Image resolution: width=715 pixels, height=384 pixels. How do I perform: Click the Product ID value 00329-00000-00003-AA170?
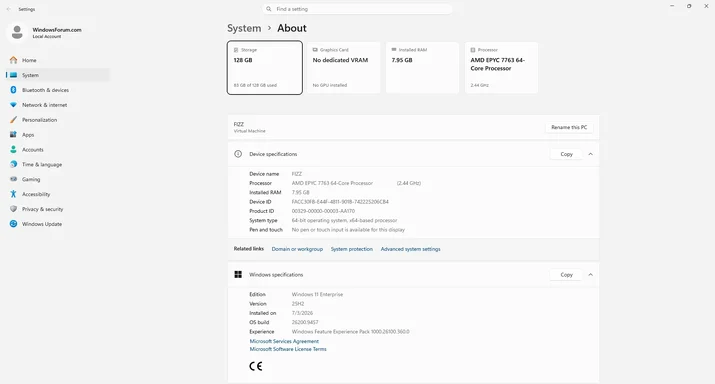pyautogui.click(x=323, y=211)
